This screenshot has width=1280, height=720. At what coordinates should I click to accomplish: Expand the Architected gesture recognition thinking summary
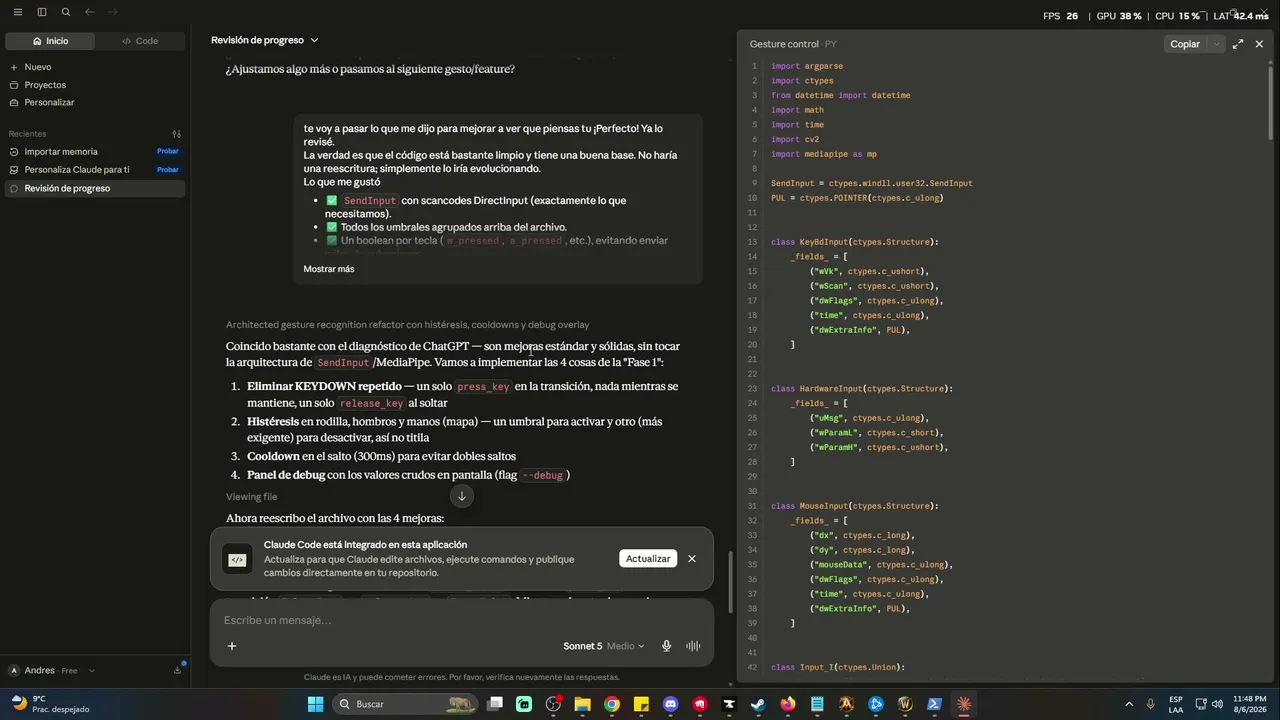coord(407,325)
